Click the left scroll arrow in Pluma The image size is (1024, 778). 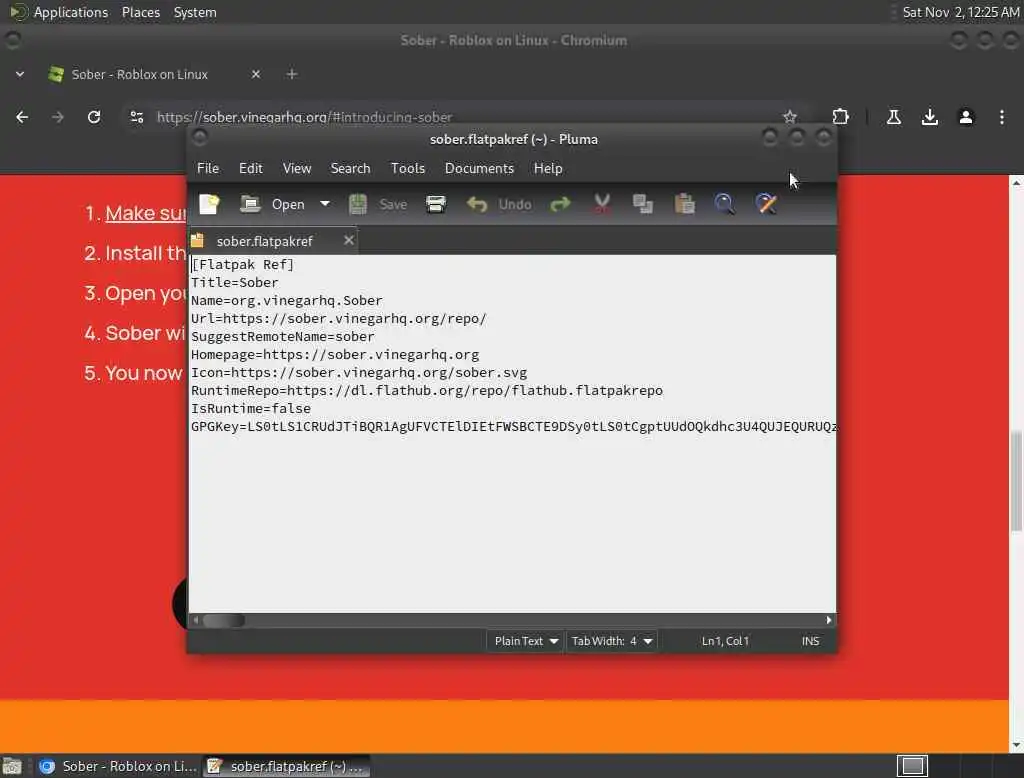196,620
